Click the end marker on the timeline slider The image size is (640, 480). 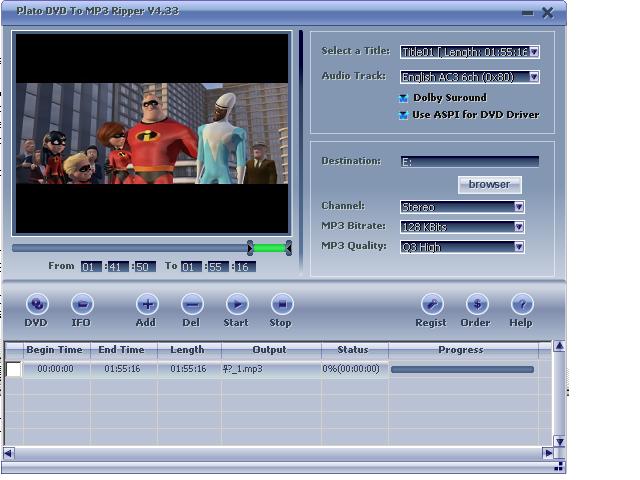(289, 248)
